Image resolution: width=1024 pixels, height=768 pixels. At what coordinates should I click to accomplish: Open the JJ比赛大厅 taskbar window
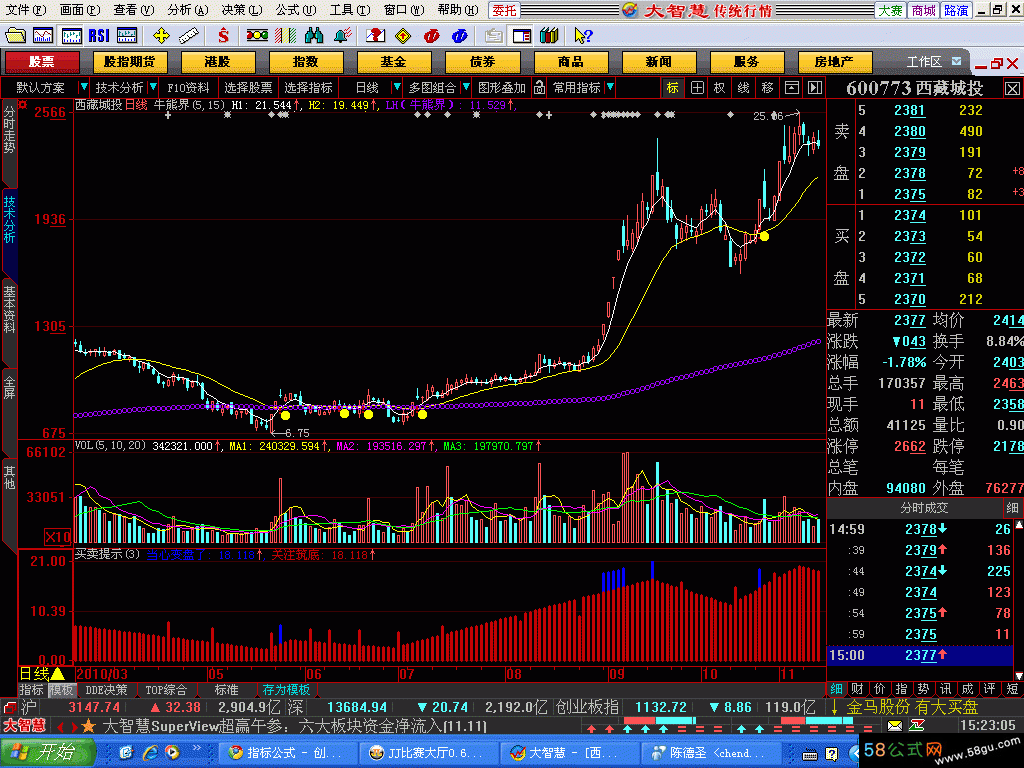[x=428, y=753]
